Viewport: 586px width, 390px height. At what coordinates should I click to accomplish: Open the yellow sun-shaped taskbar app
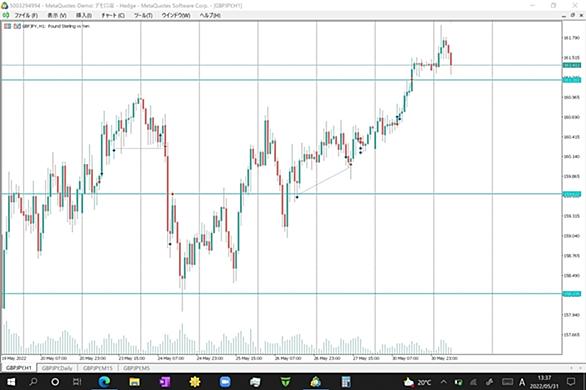tap(195, 382)
